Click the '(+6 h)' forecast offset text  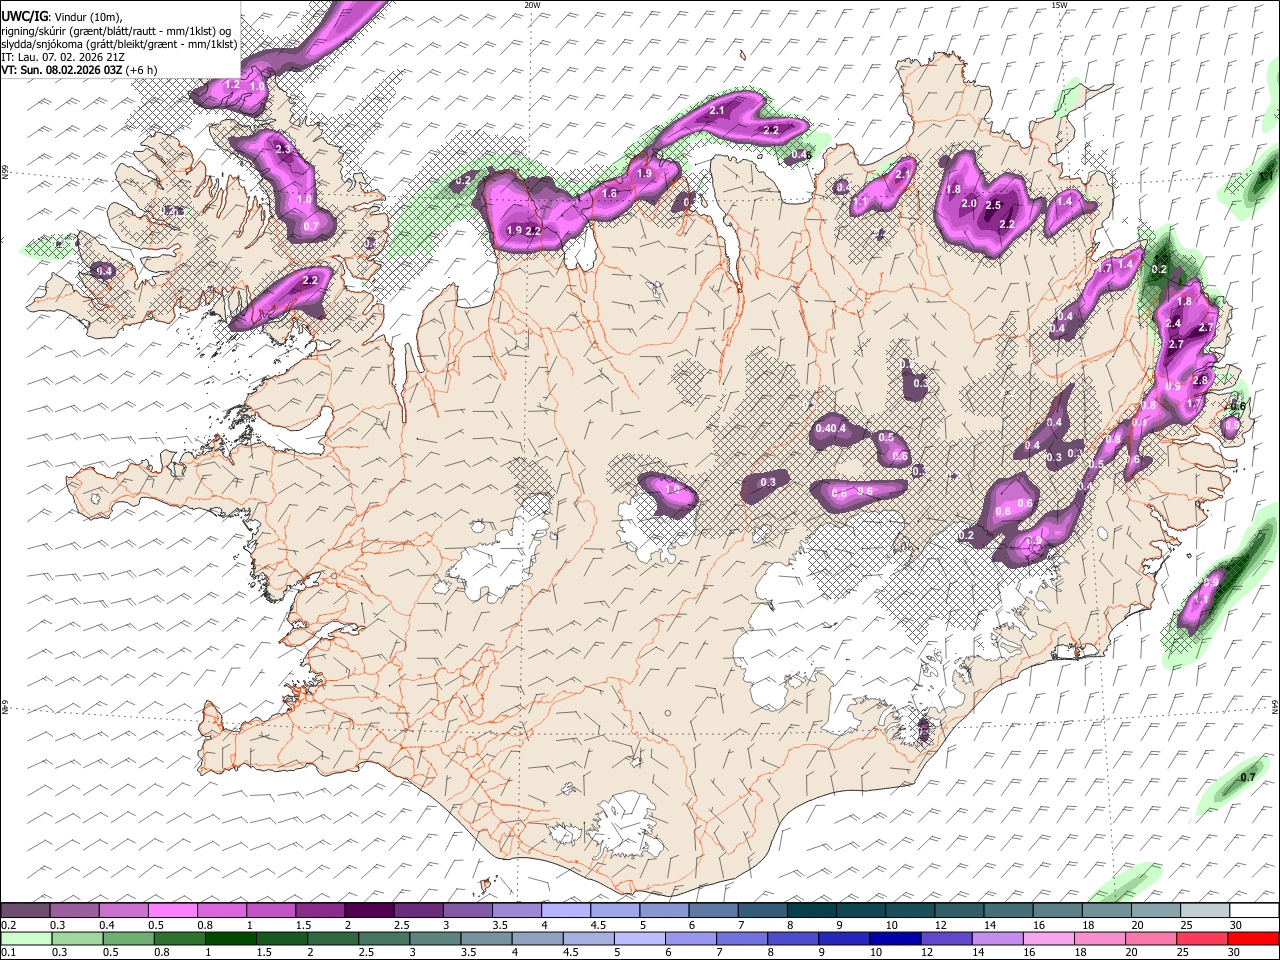tap(143, 70)
